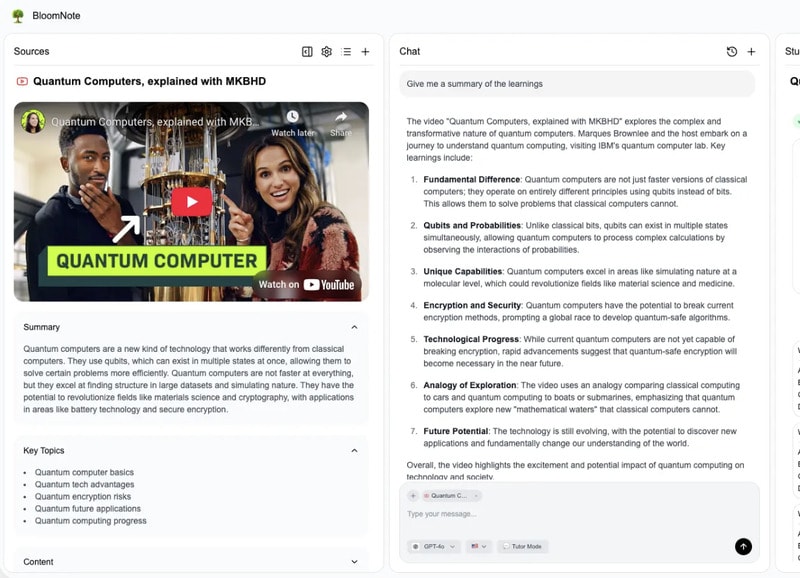
Task: Add a new source with plus icon
Action: (365, 52)
